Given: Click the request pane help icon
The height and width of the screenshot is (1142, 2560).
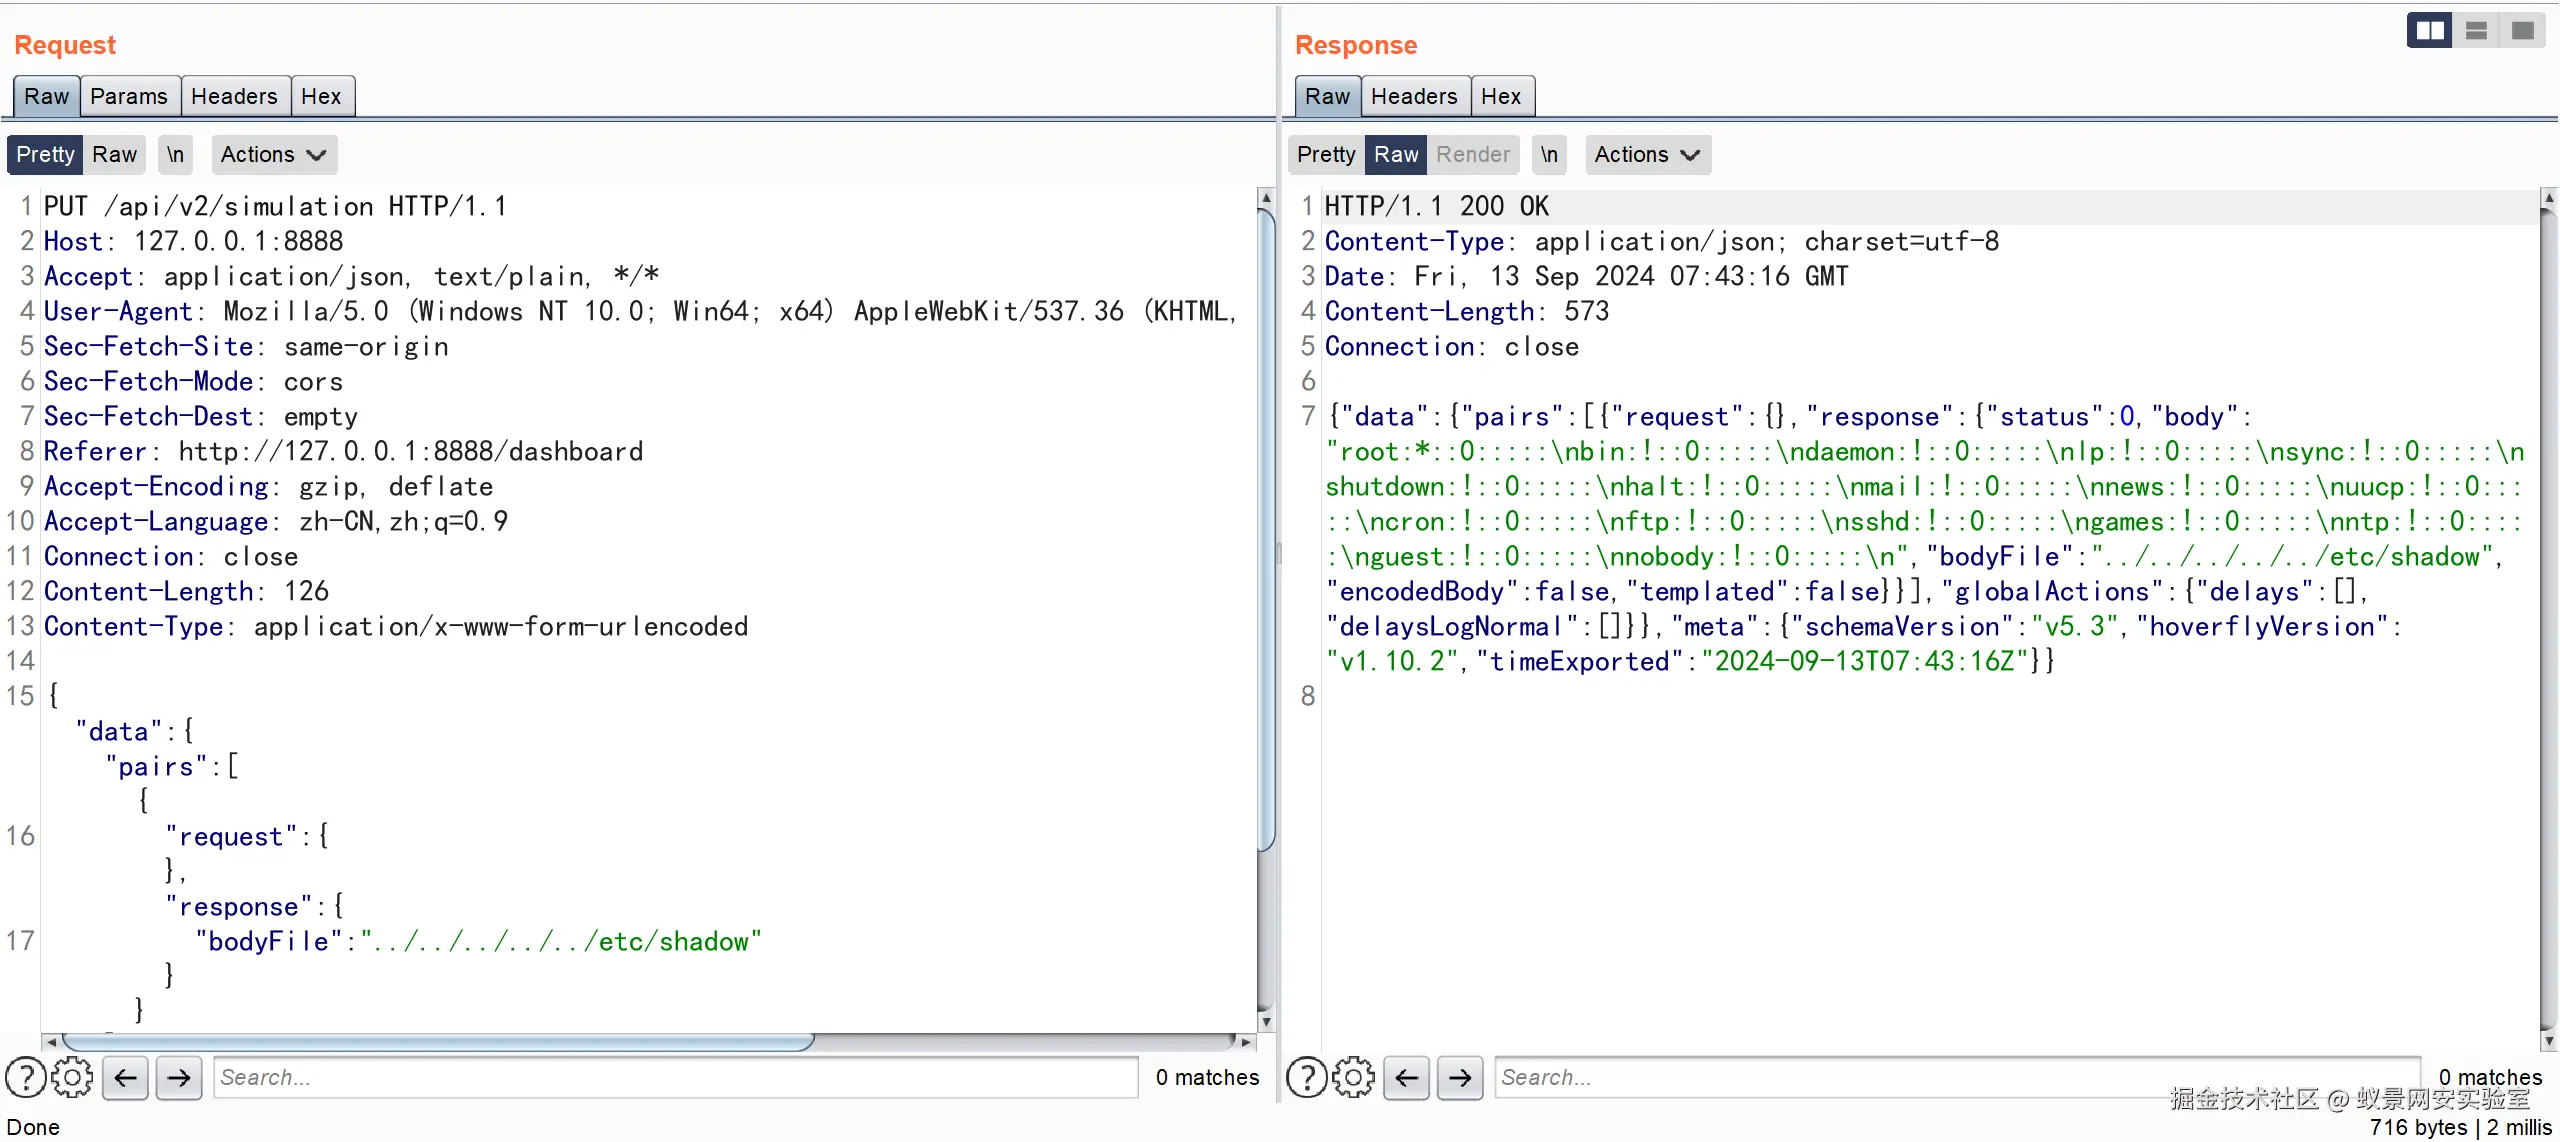Looking at the screenshot, I should tap(26, 1077).
